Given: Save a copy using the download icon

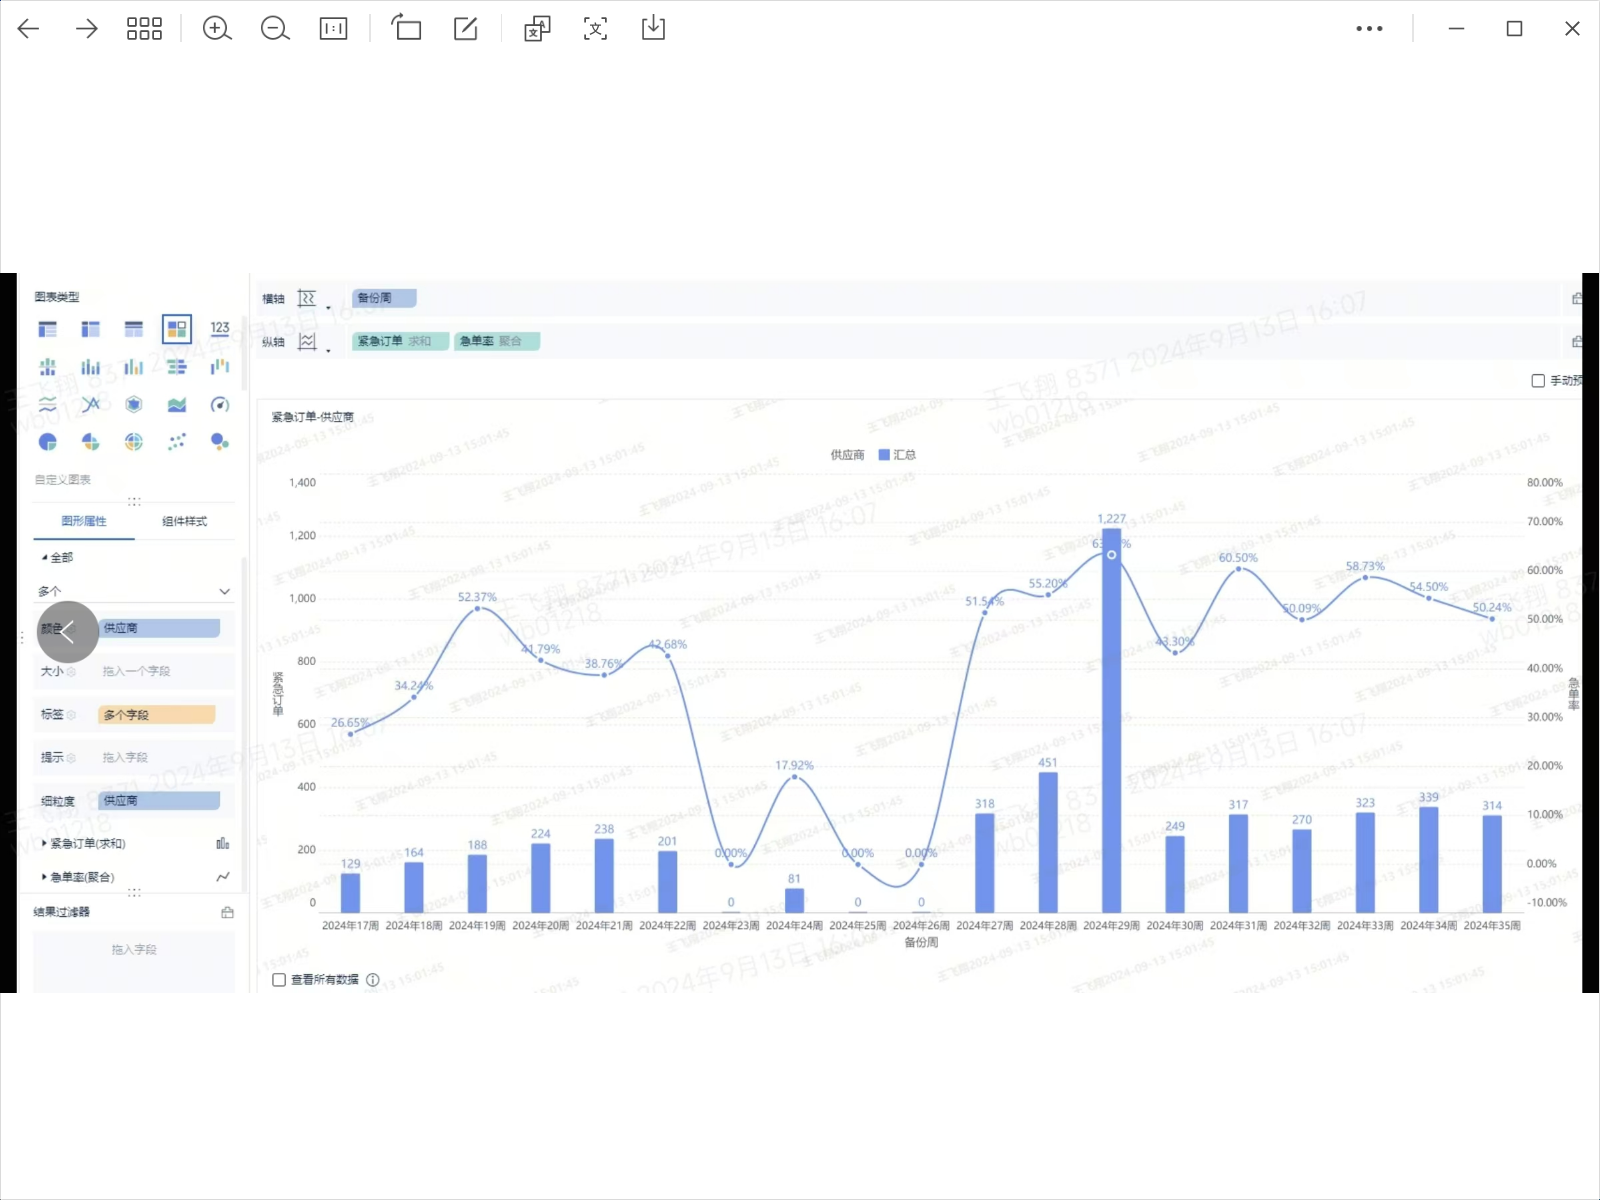Looking at the screenshot, I should [653, 28].
